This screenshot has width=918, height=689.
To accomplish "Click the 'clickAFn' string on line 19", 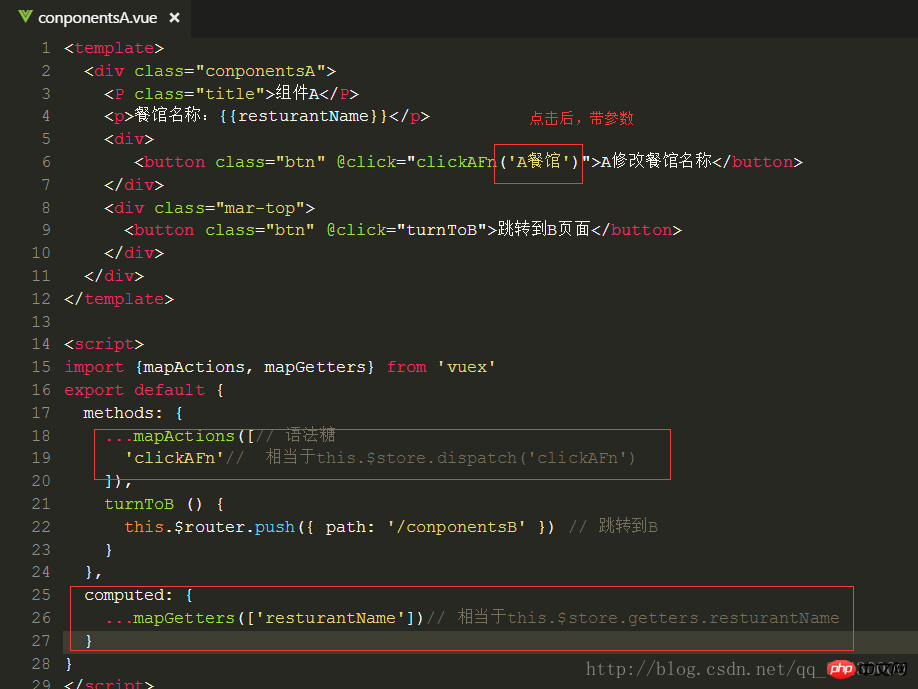I will tap(174, 458).
